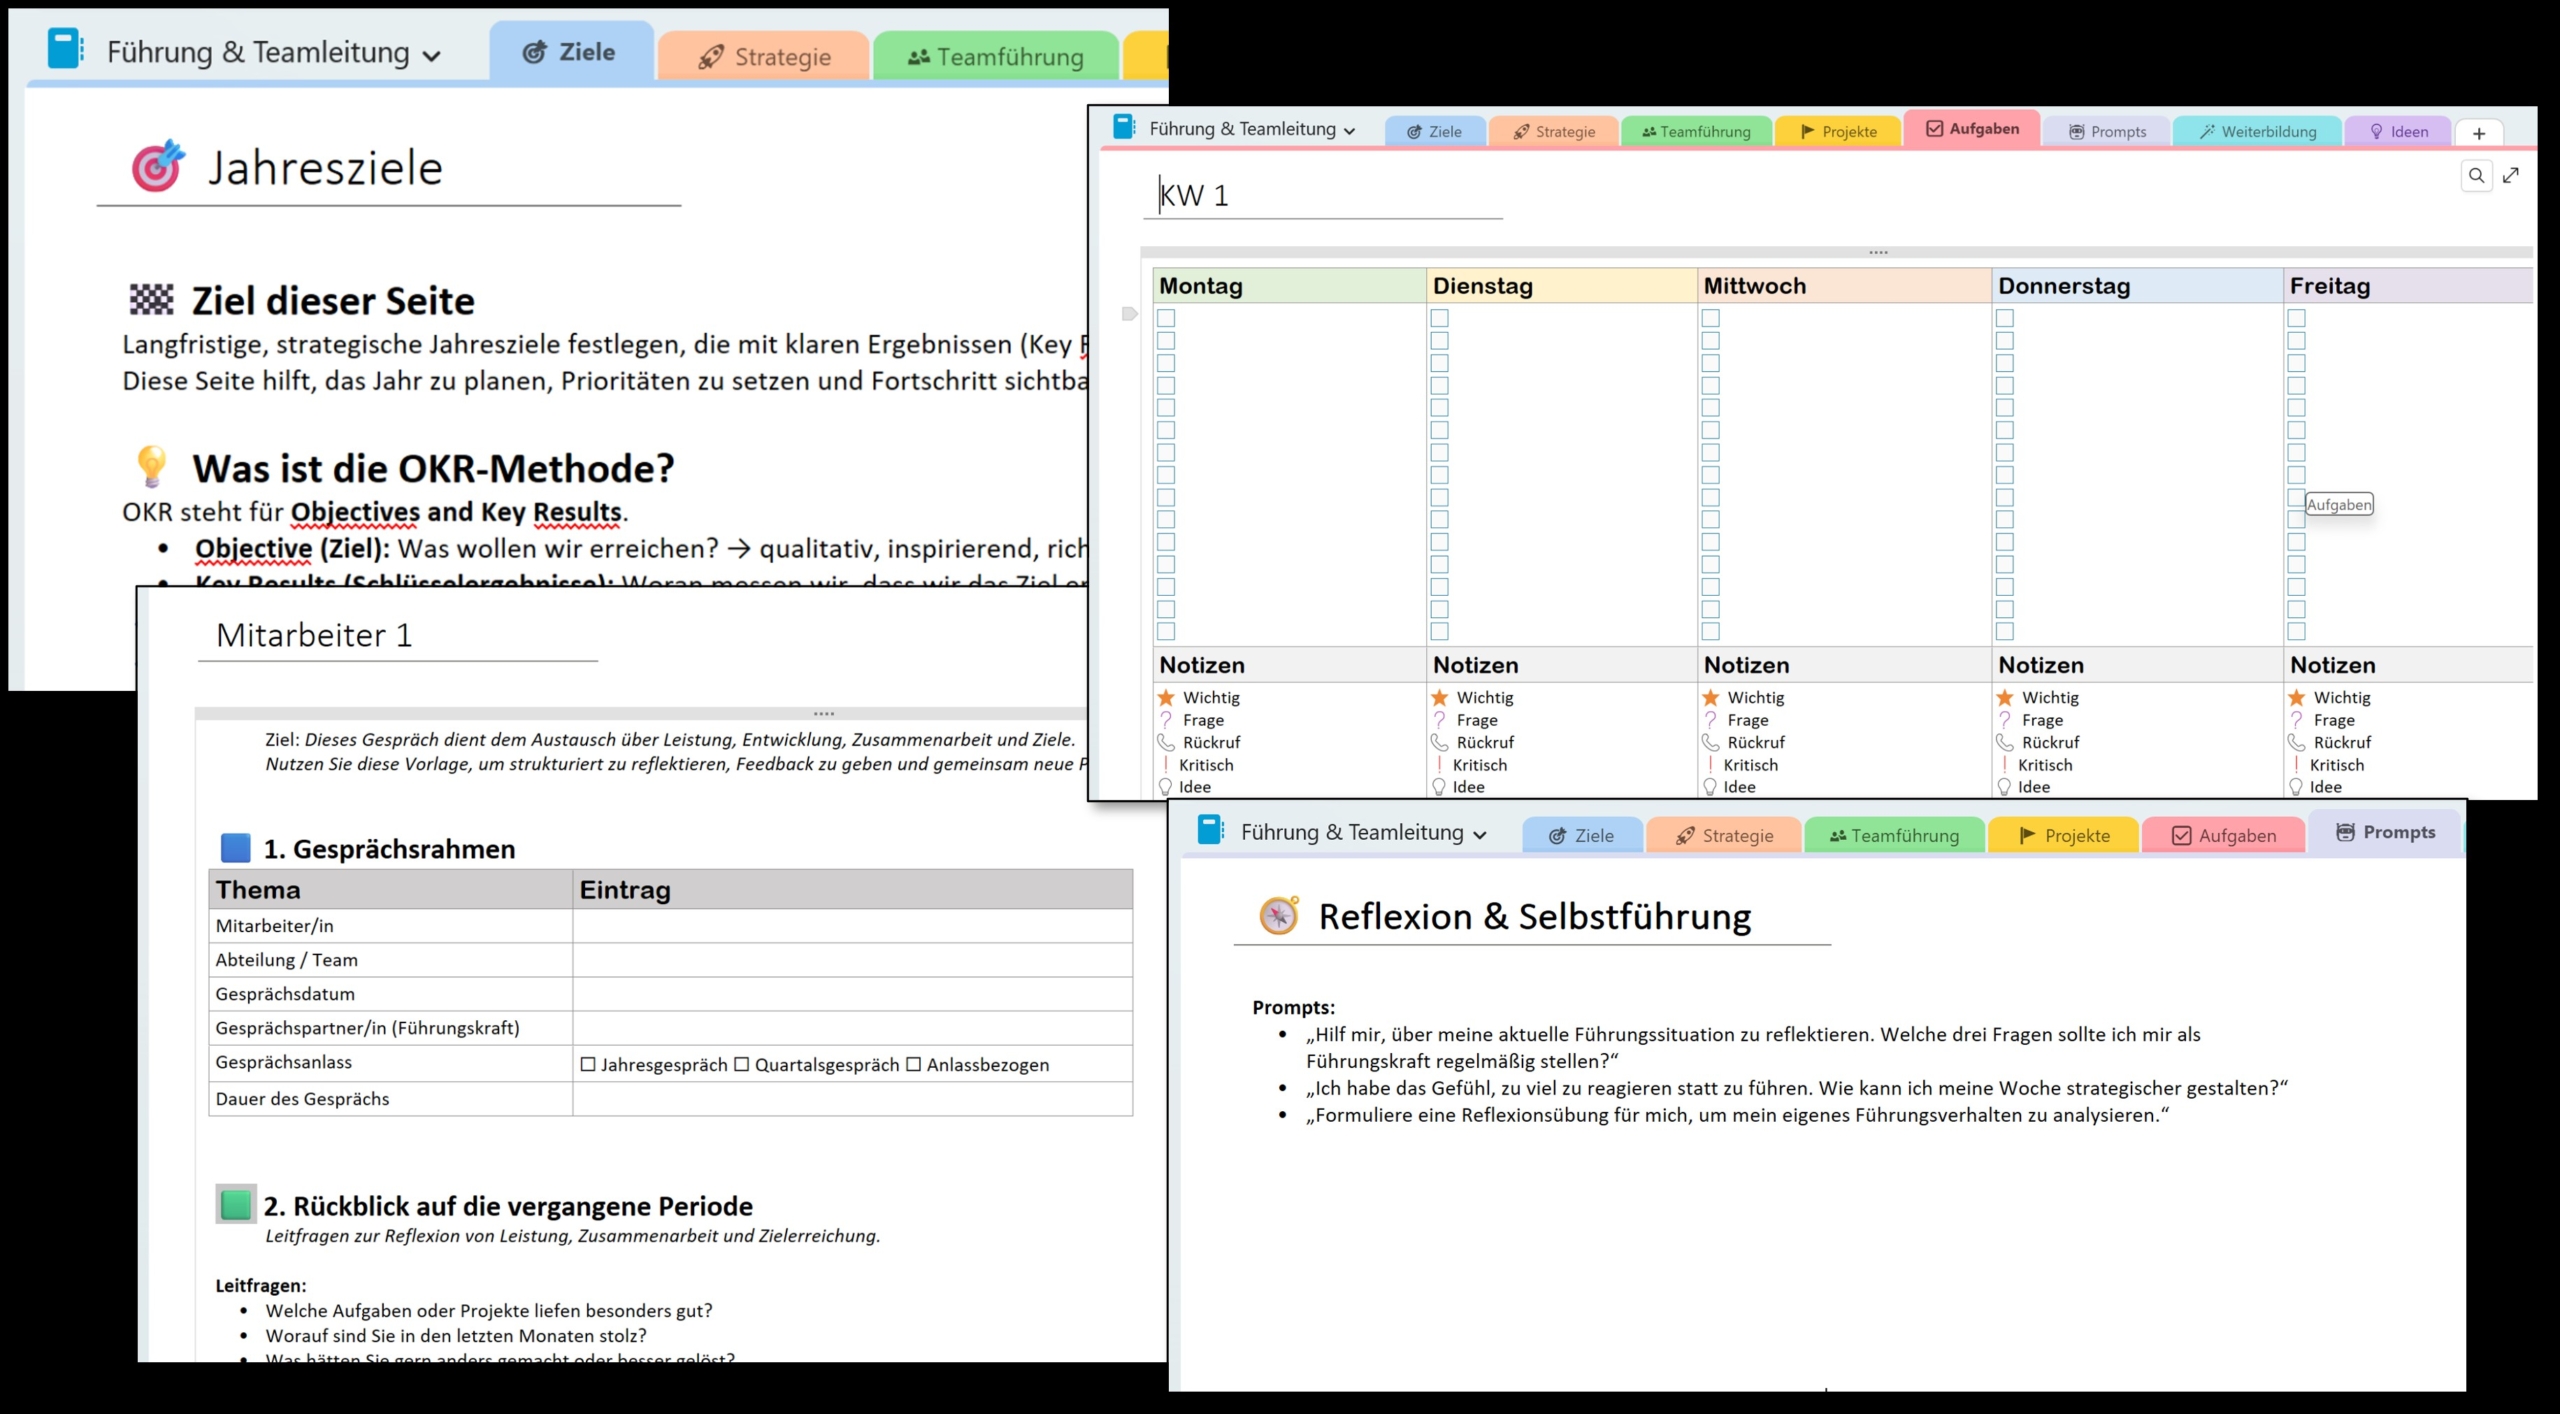Click the Rückruf phone tag under Mittwoch
This screenshot has width=2560, height=1414.
1710,742
